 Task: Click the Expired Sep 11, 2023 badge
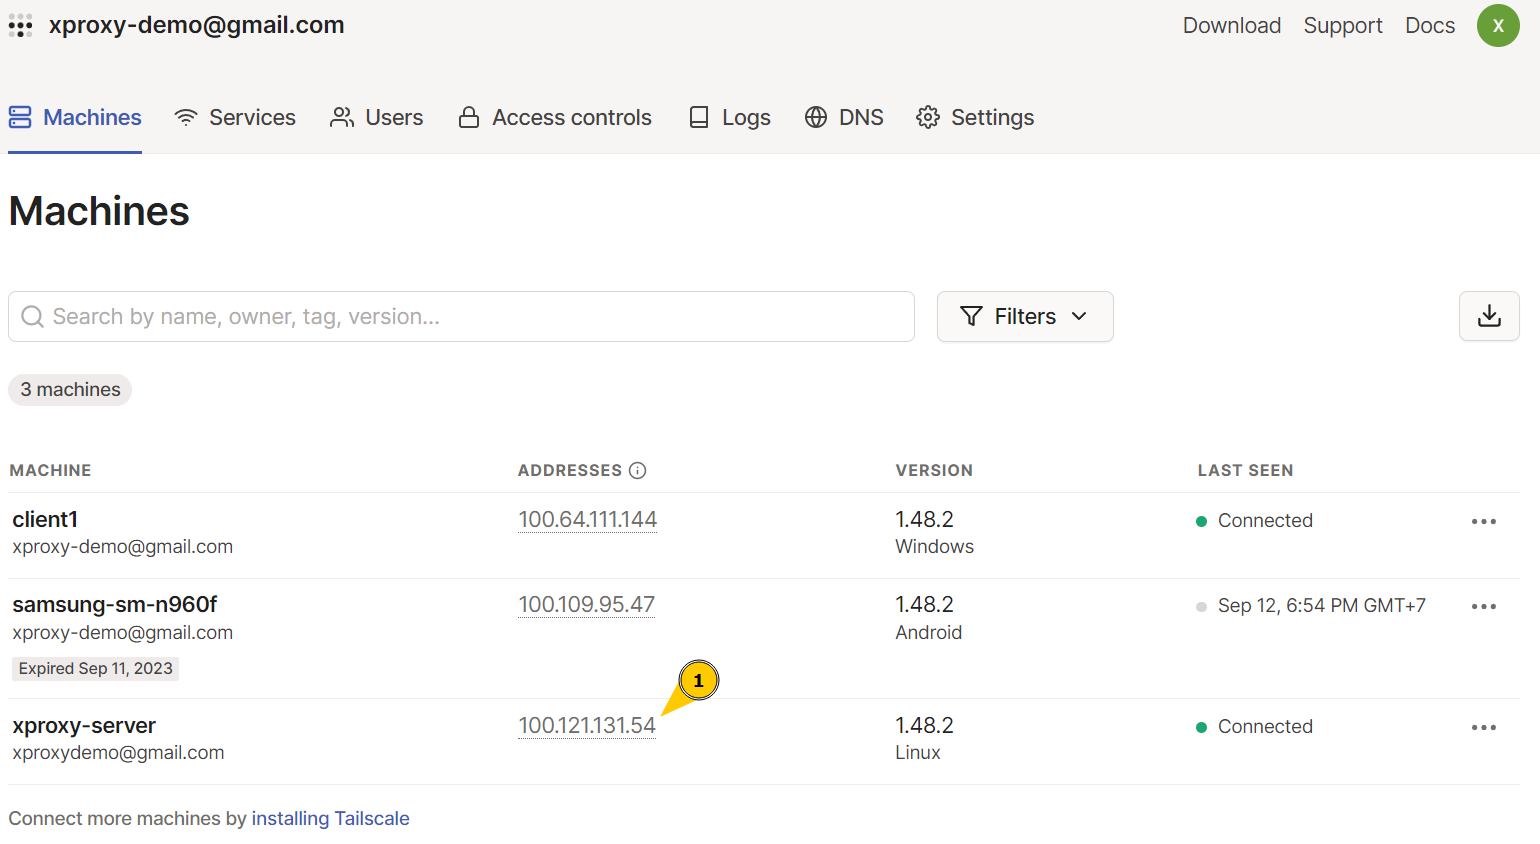96,668
